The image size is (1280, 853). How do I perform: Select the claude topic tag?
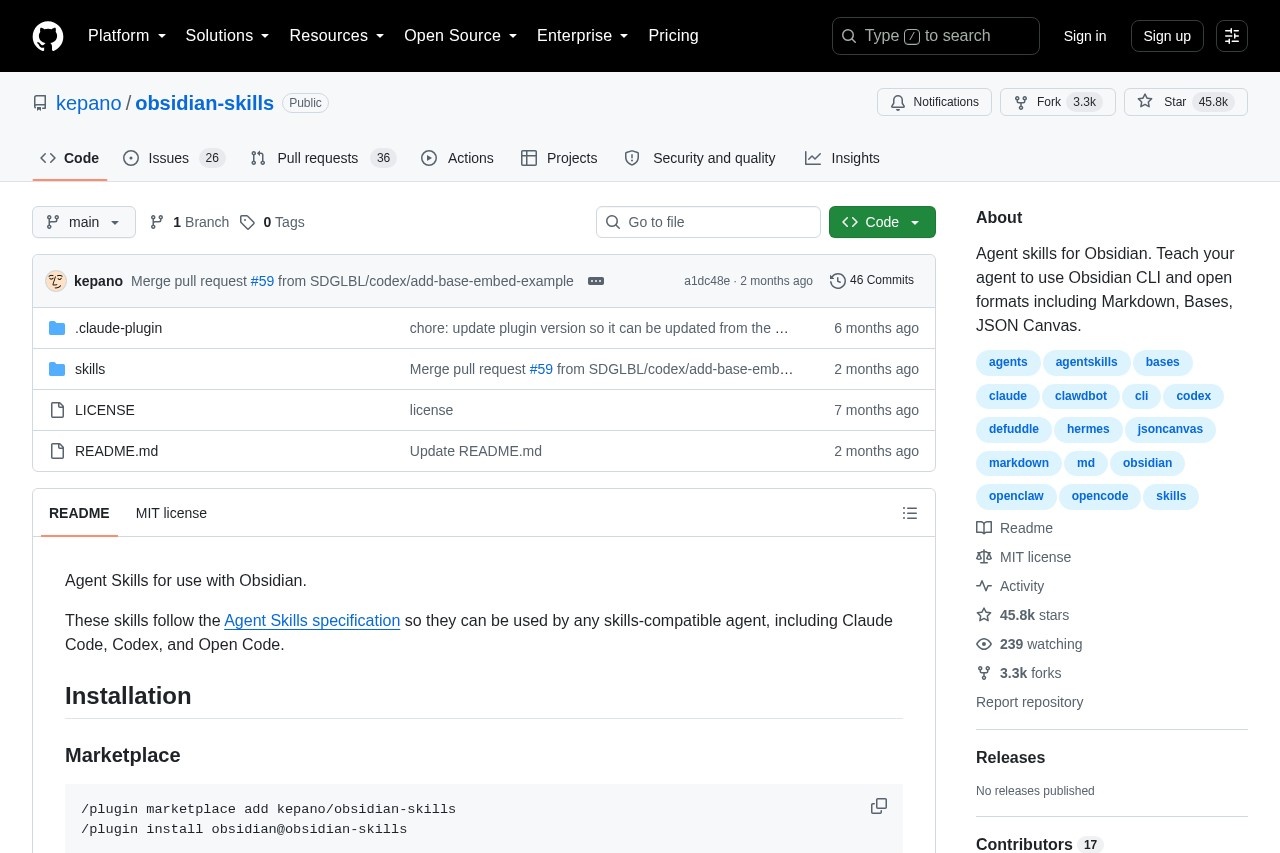1008,396
